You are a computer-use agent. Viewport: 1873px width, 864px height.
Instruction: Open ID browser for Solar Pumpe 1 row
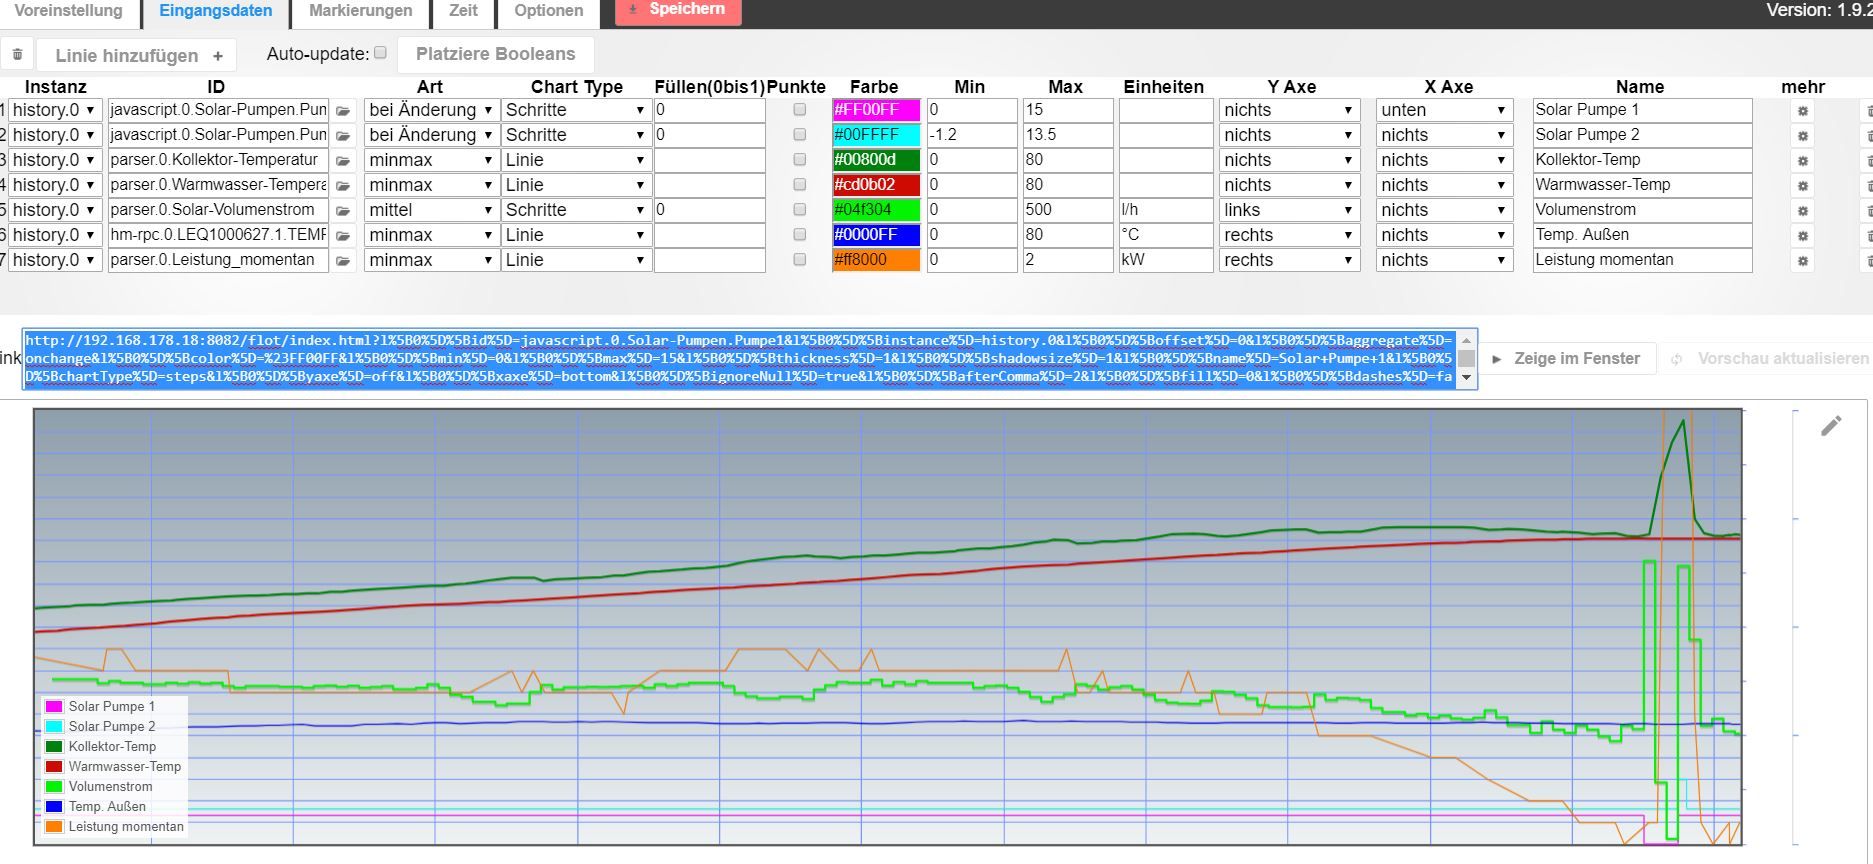(x=343, y=110)
